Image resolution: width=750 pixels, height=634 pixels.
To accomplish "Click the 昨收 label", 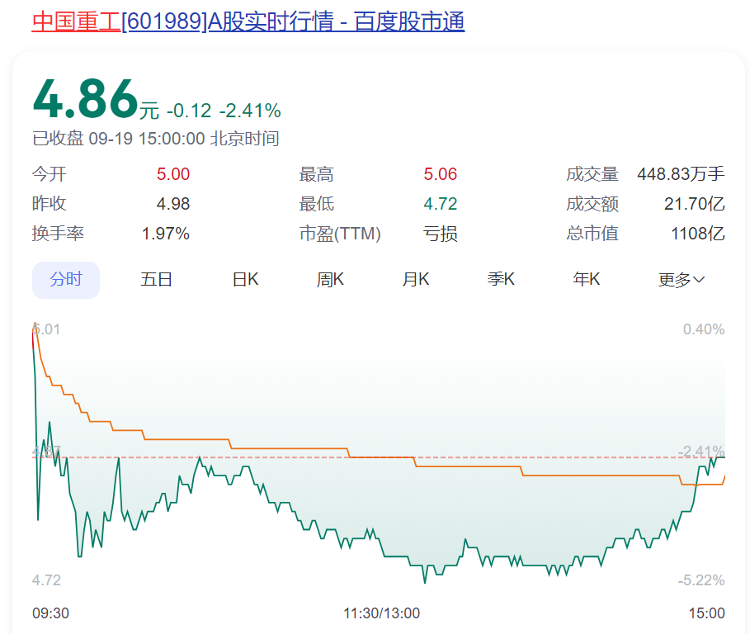I will pyautogui.click(x=49, y=204).
